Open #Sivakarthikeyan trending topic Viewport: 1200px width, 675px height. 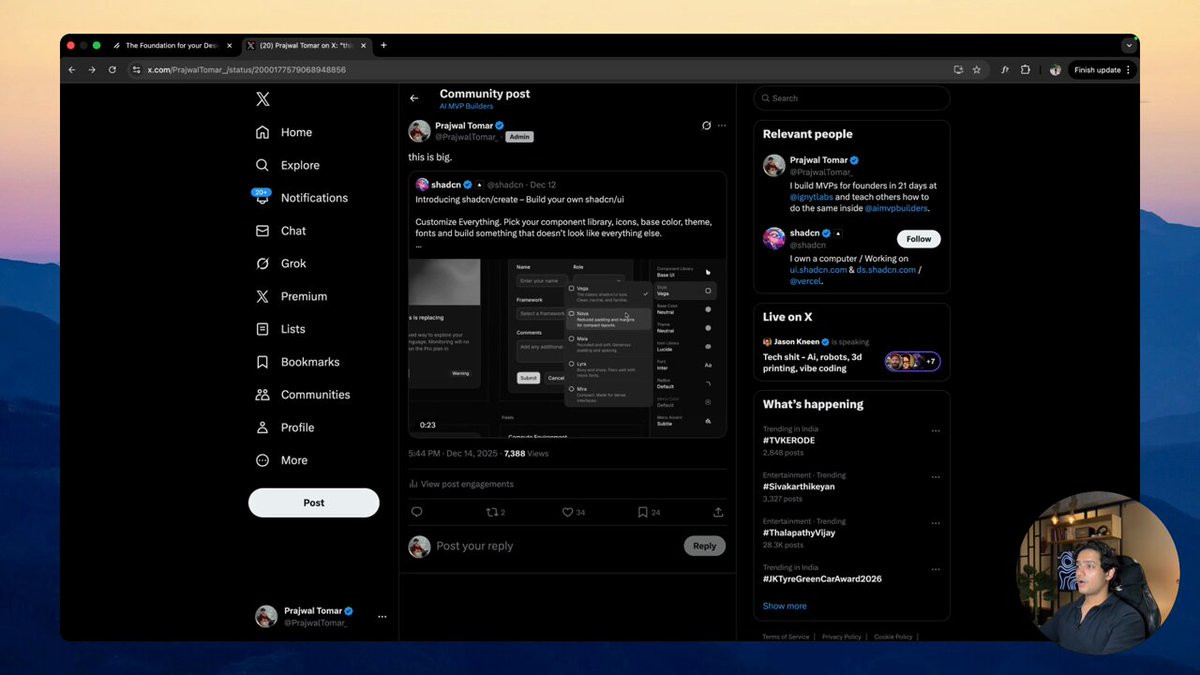pyautogui.click(x=799, y=486)
